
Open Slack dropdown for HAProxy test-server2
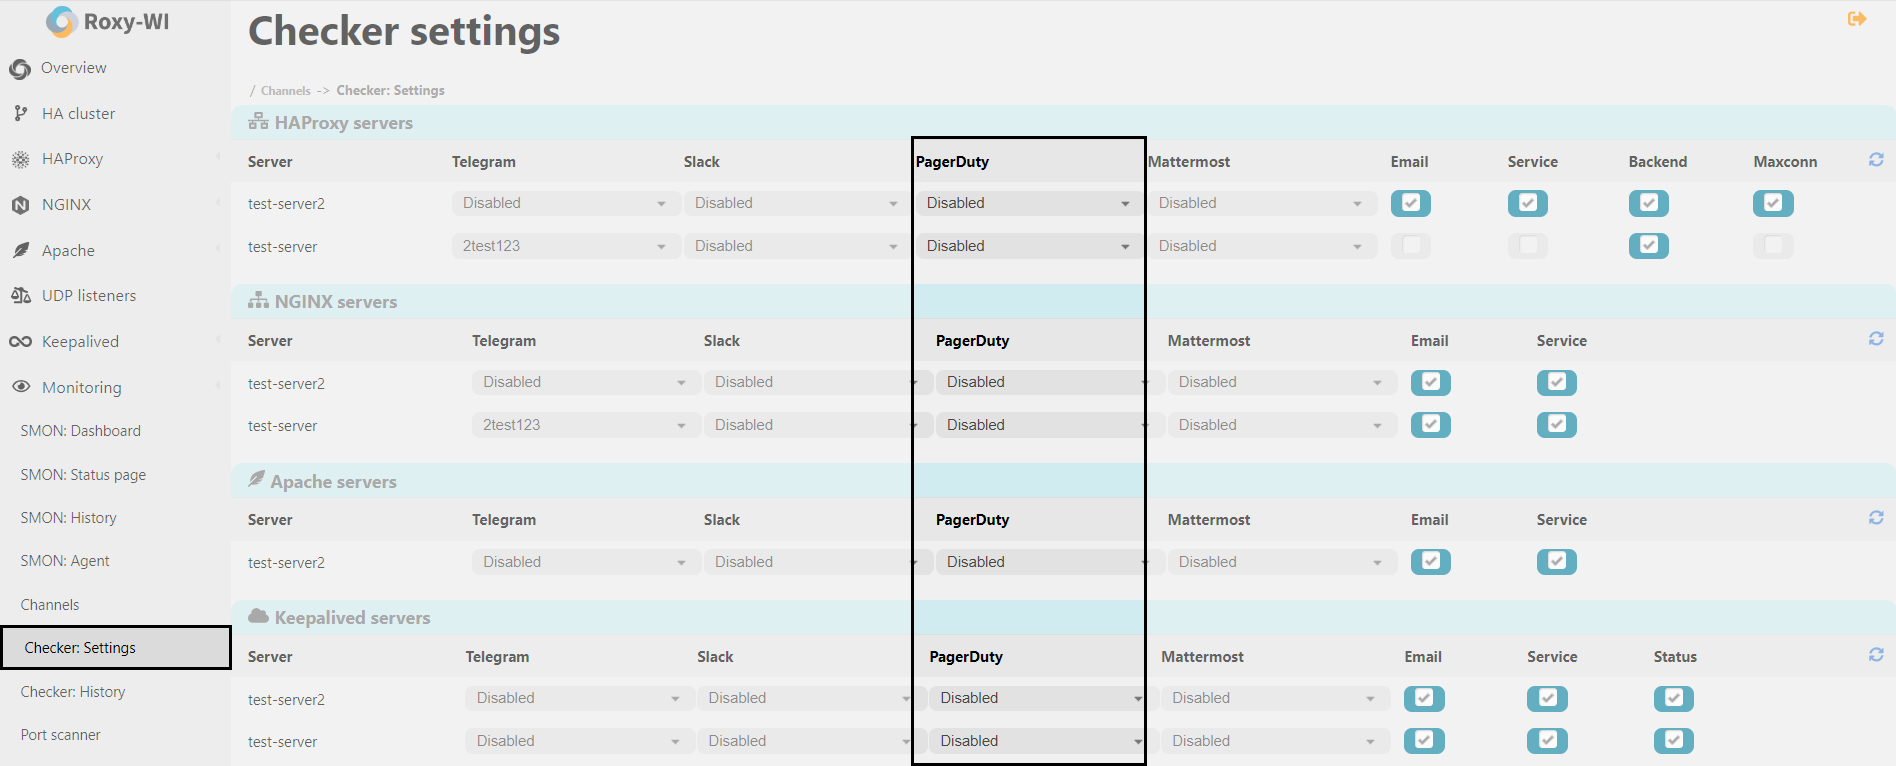(796, 203)
